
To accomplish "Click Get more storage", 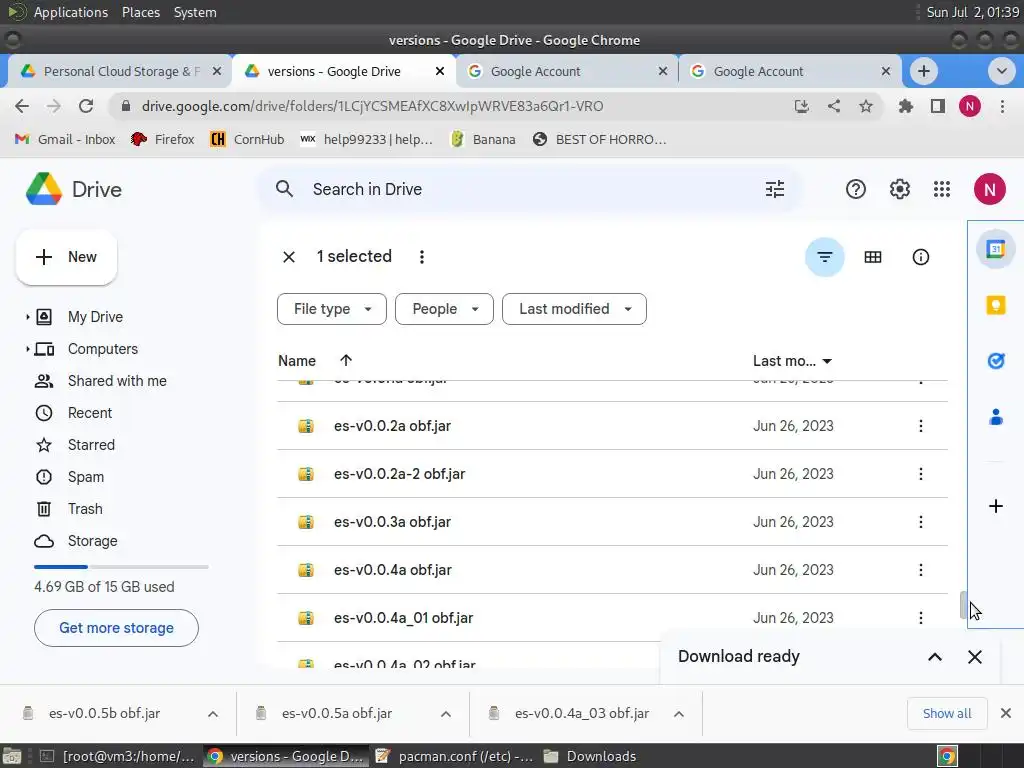I will click(x=116, y=628).
